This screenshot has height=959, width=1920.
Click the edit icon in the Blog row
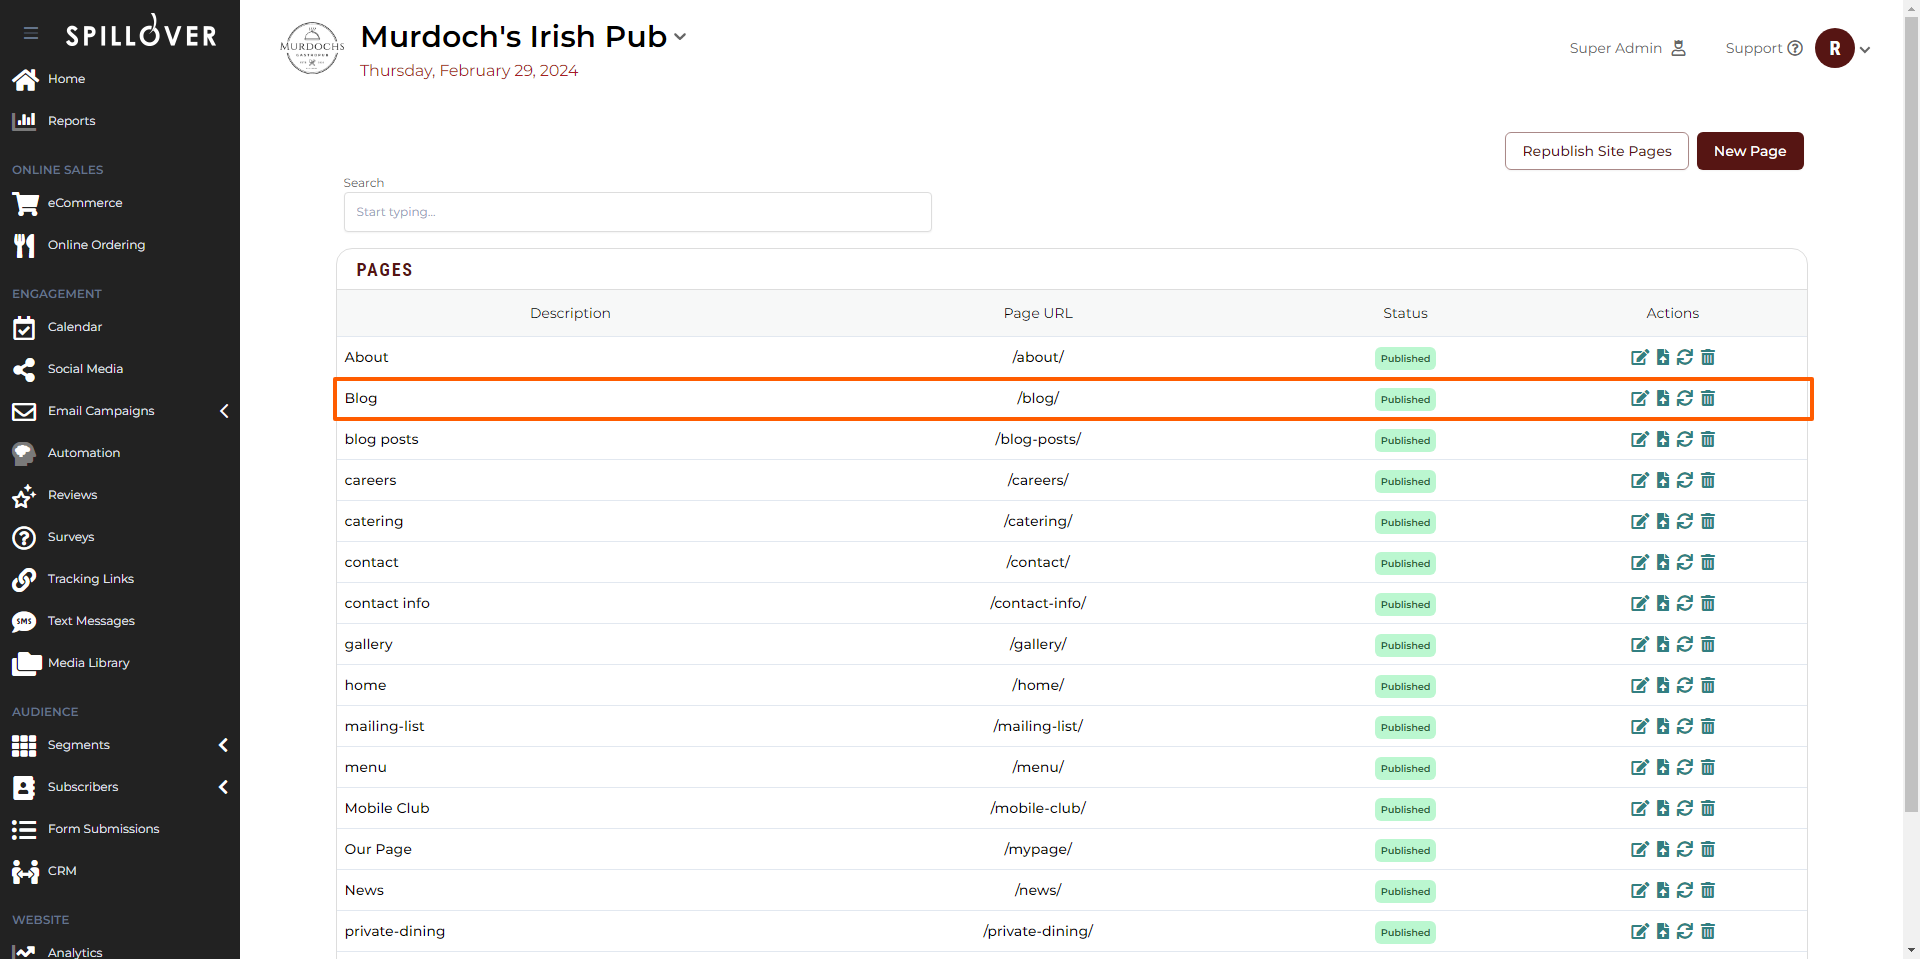[1639, 398]
